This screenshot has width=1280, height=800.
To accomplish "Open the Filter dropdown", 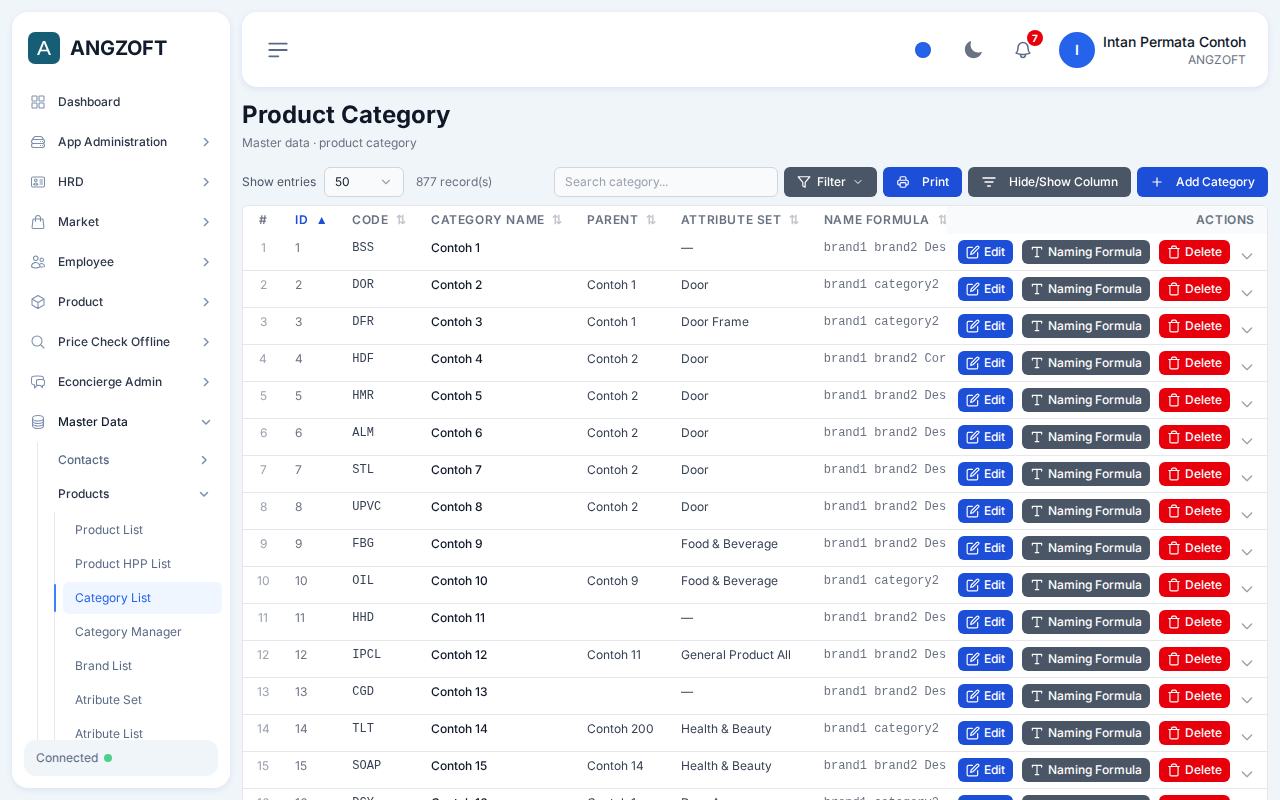I will click(830, 182).
